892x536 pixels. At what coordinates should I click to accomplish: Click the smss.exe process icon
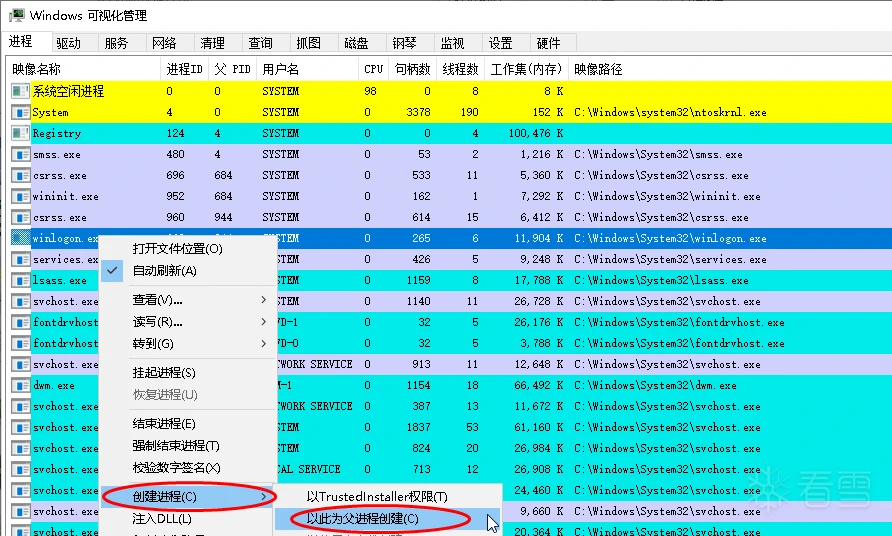[20, 154]
